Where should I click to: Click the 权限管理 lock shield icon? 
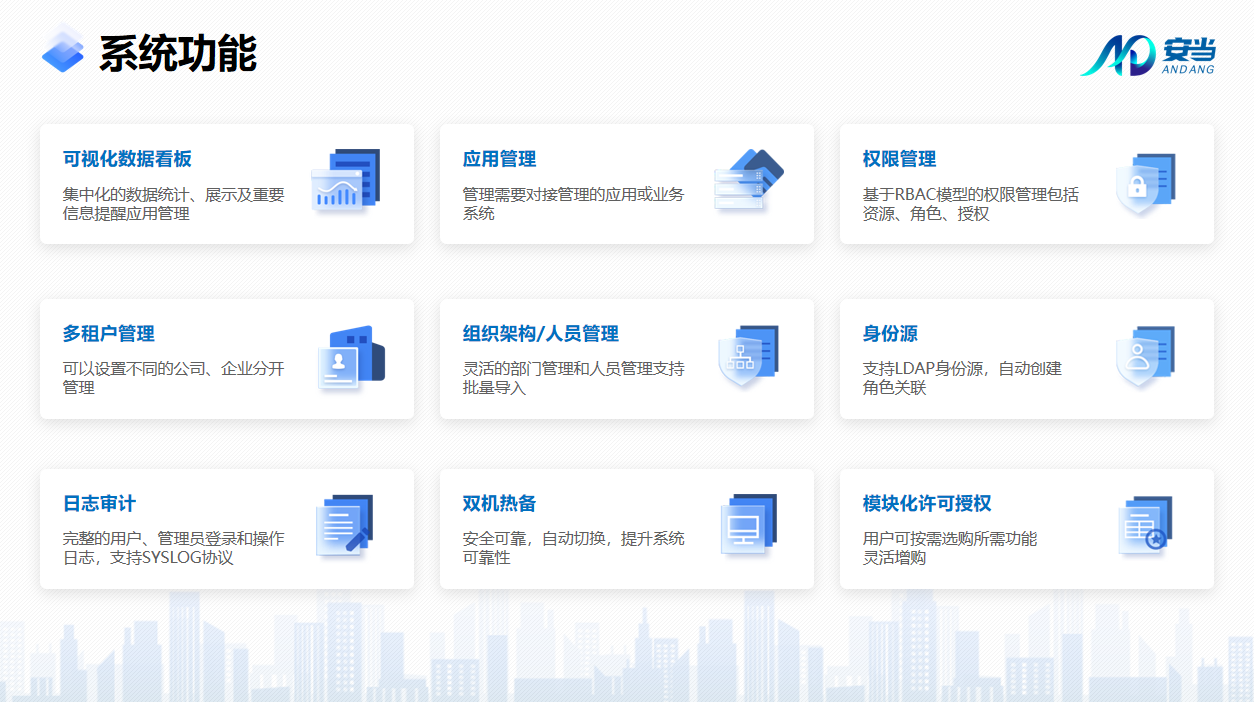pyautogui.click(x=1144, y=183)
